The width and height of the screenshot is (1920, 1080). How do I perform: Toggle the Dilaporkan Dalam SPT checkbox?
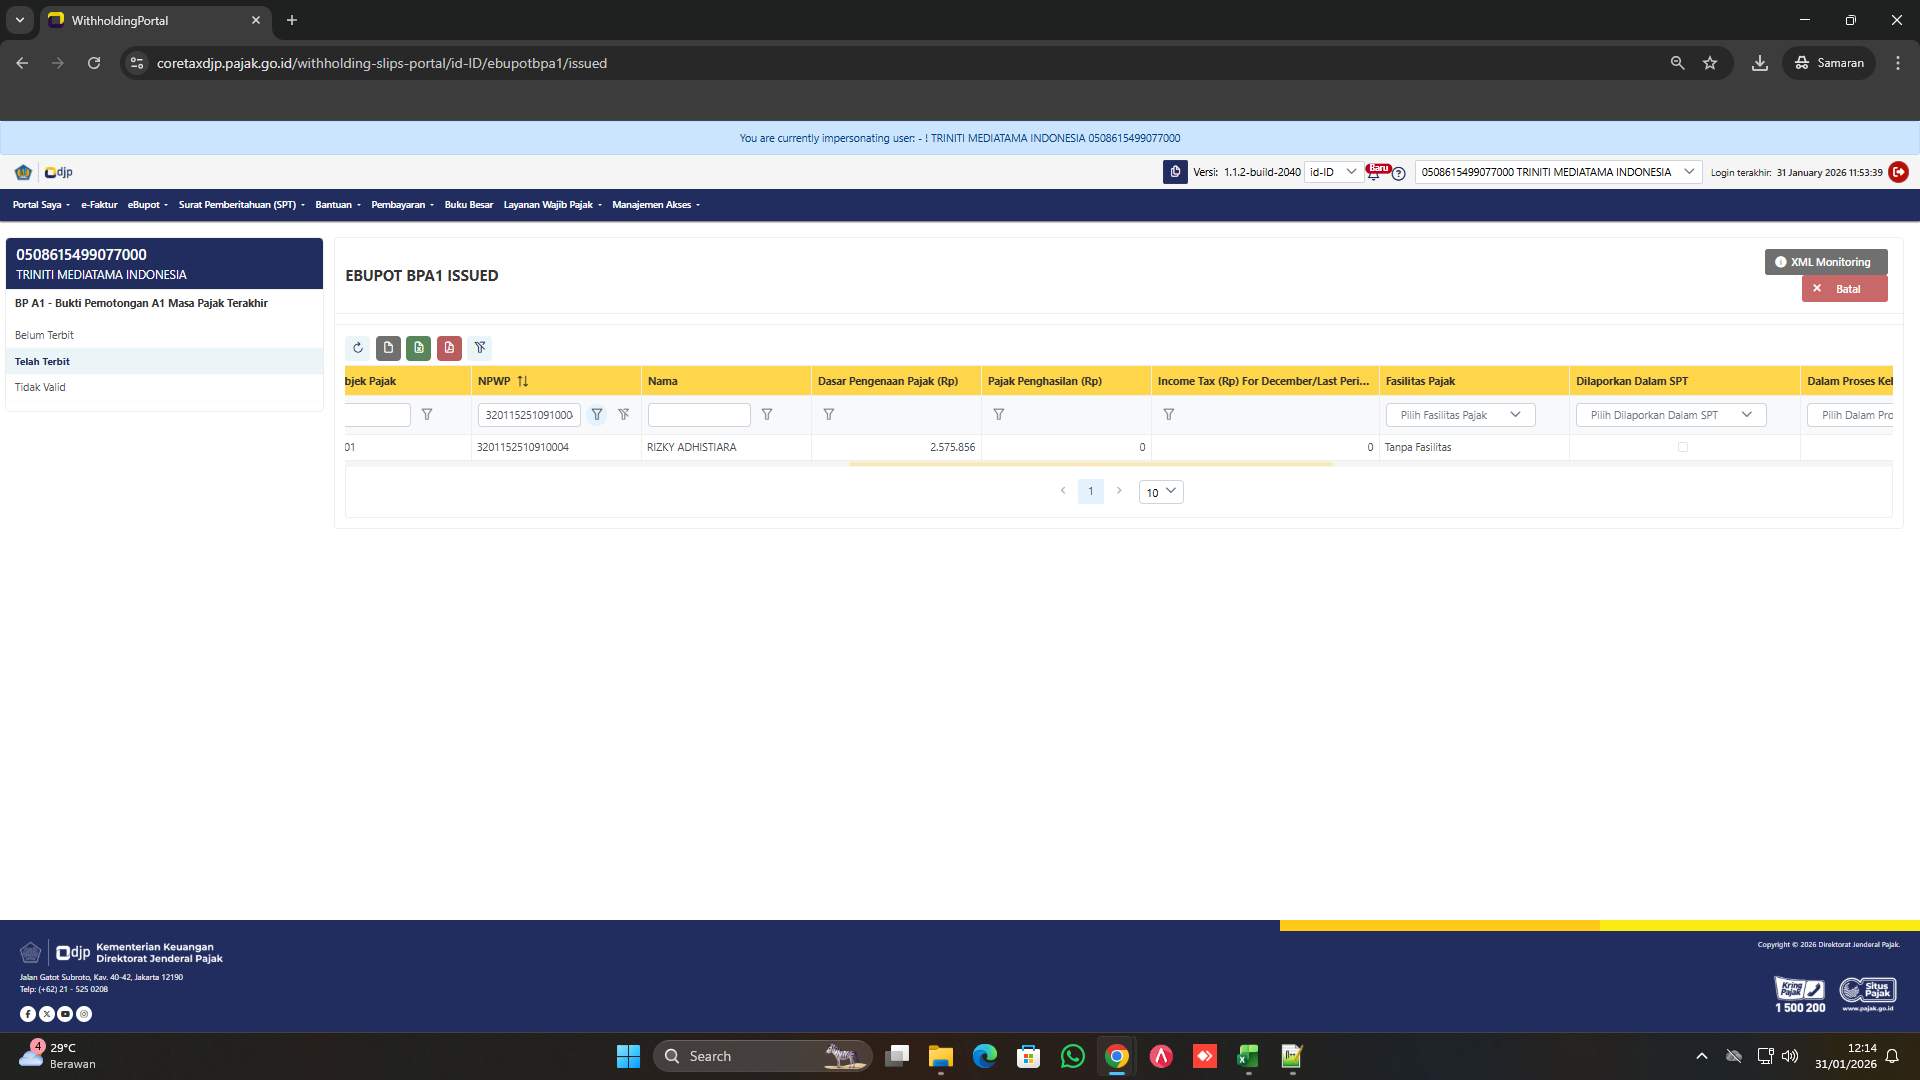(1684, 447)
